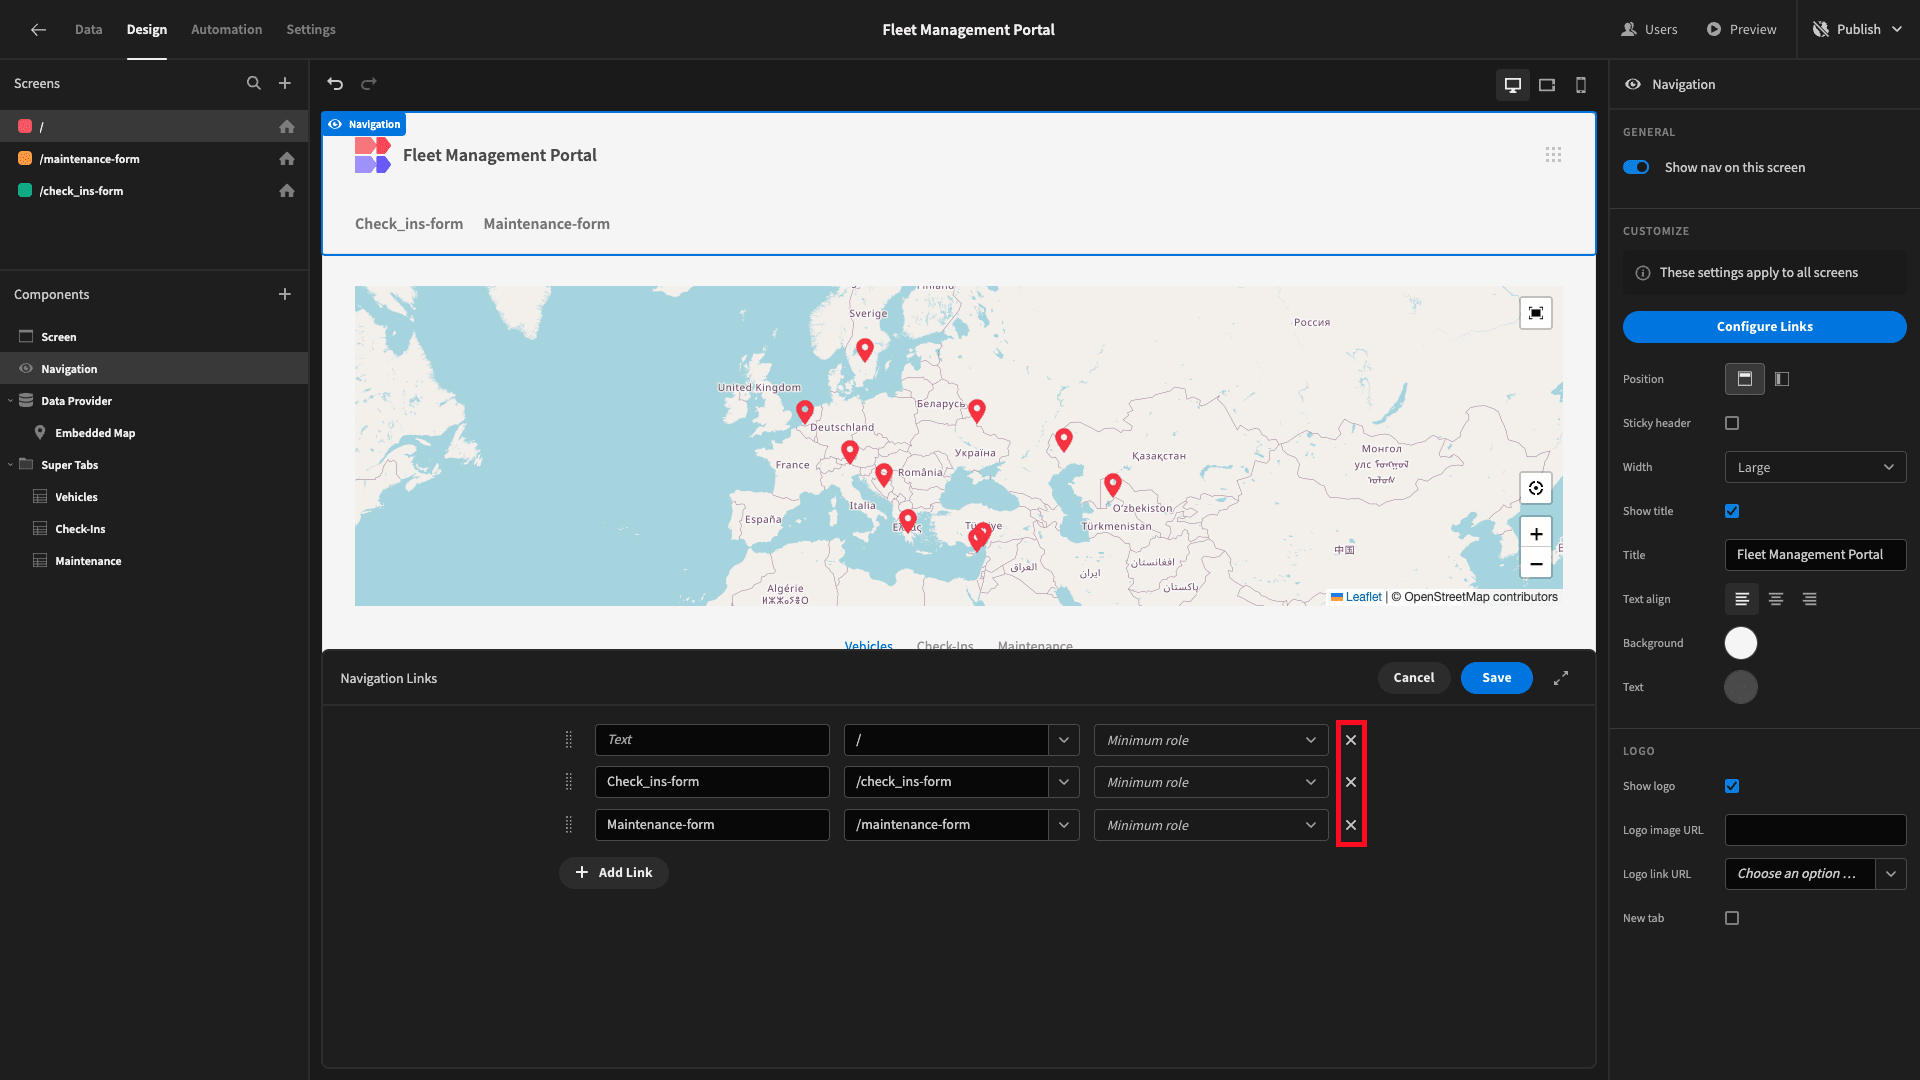Viewport: 1920px width, 1080px height.
Task: Remove the Maintenance-form navigation link
Action: (1351, 825)
